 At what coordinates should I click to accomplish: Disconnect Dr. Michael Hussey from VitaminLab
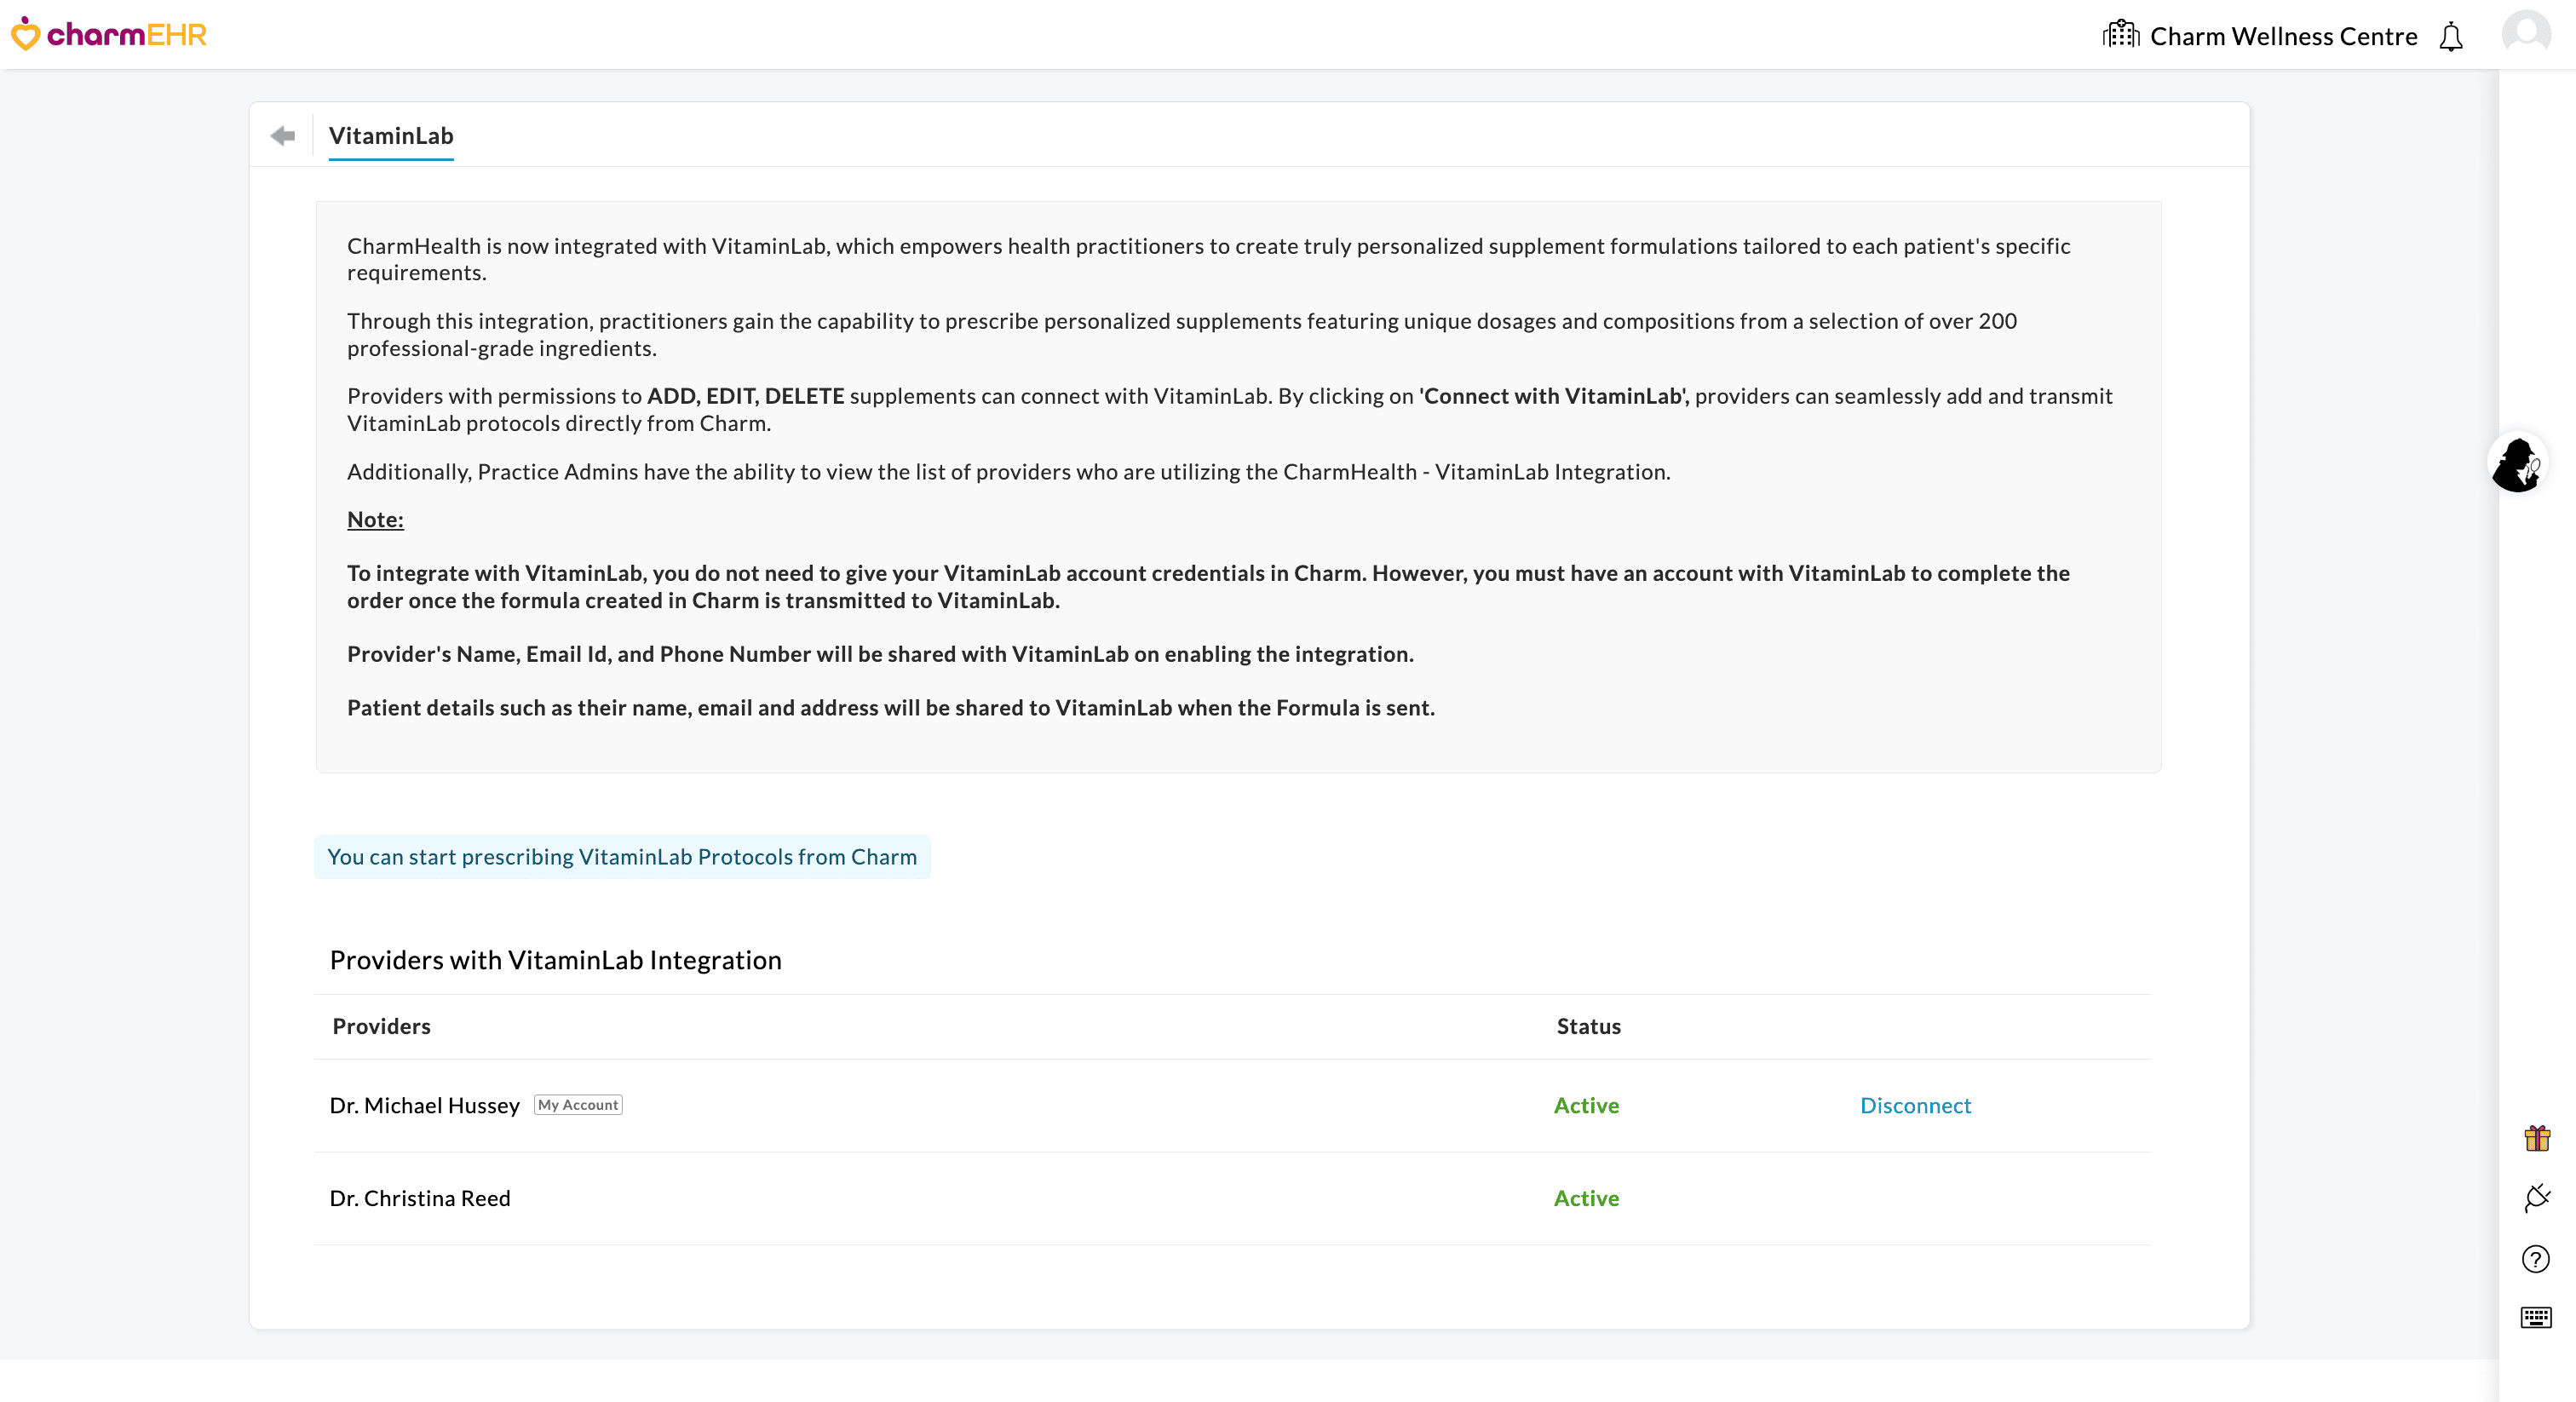pos(1915,1106)
